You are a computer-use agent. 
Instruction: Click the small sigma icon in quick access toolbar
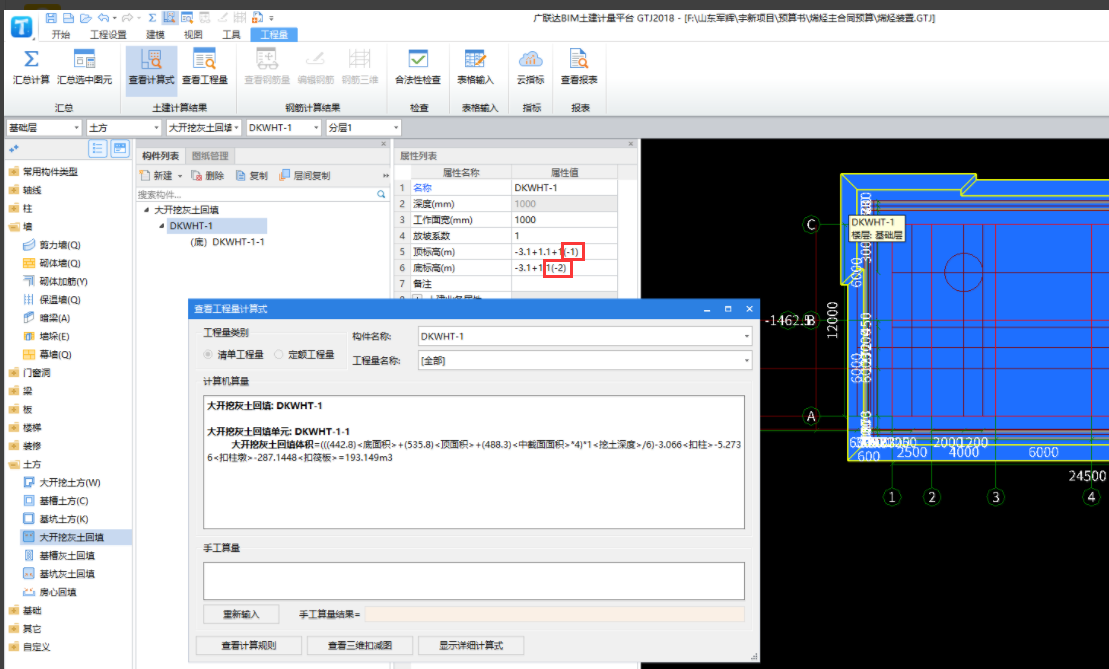(x=152, y=18)
